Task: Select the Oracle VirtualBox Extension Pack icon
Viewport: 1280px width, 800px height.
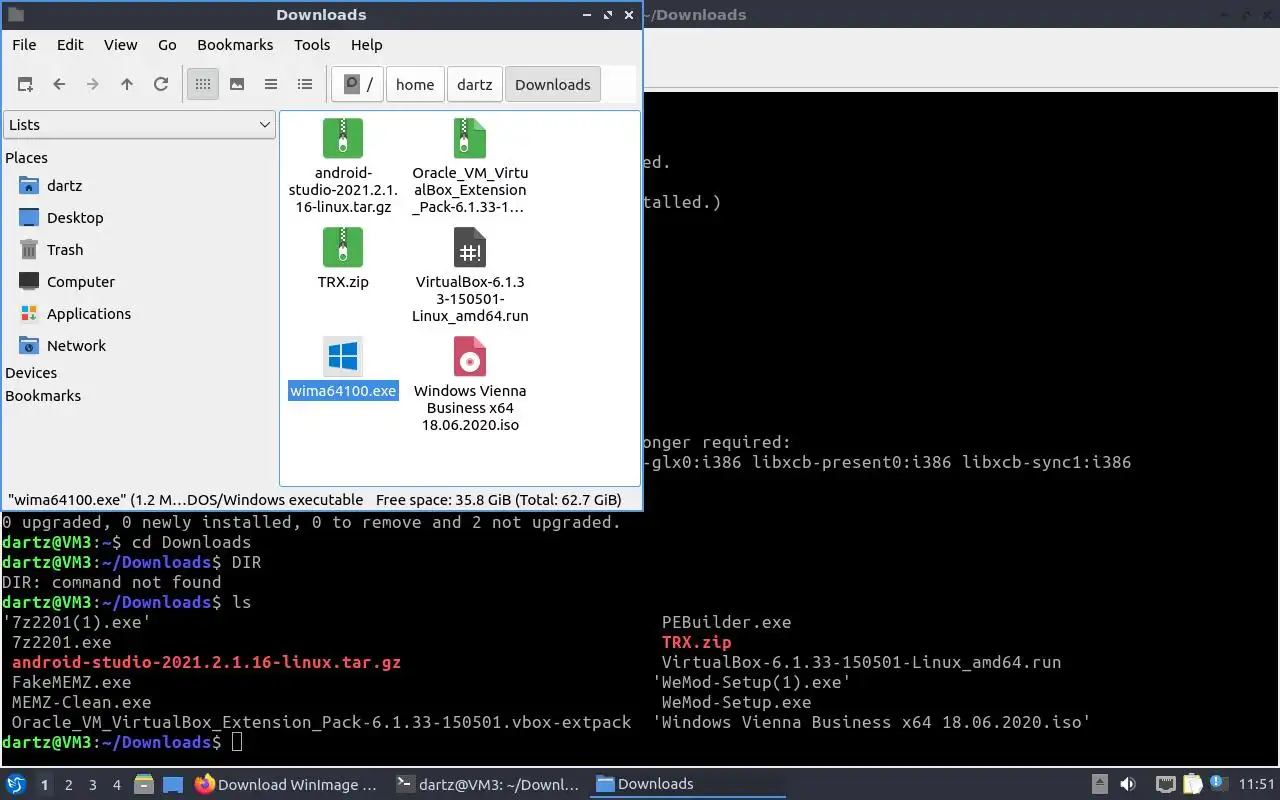Action: (470, 138)
